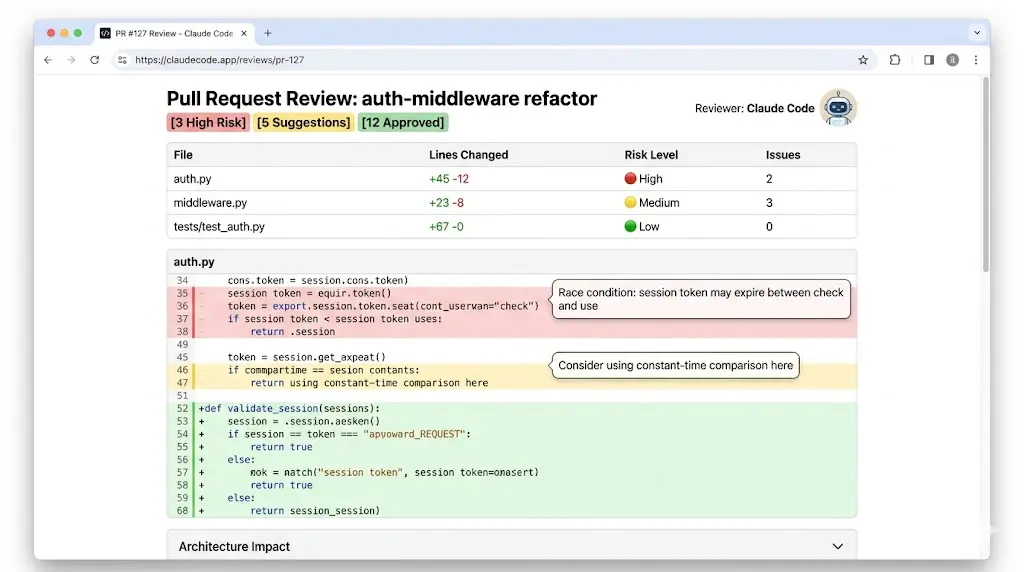View site information icon in address bar
This screenshot has height=572, width=1024.
click(x=122, y=59)
